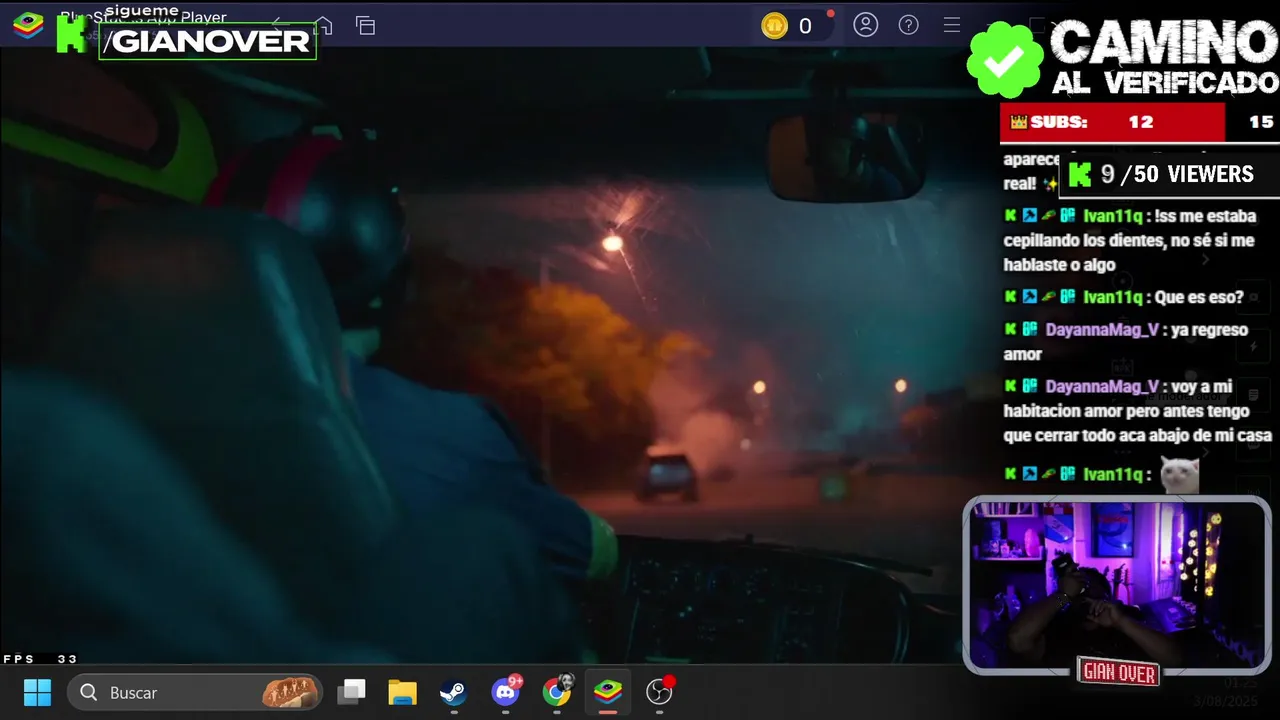Click the webcam overlay thumbnail

click(x=1117, y=585)
